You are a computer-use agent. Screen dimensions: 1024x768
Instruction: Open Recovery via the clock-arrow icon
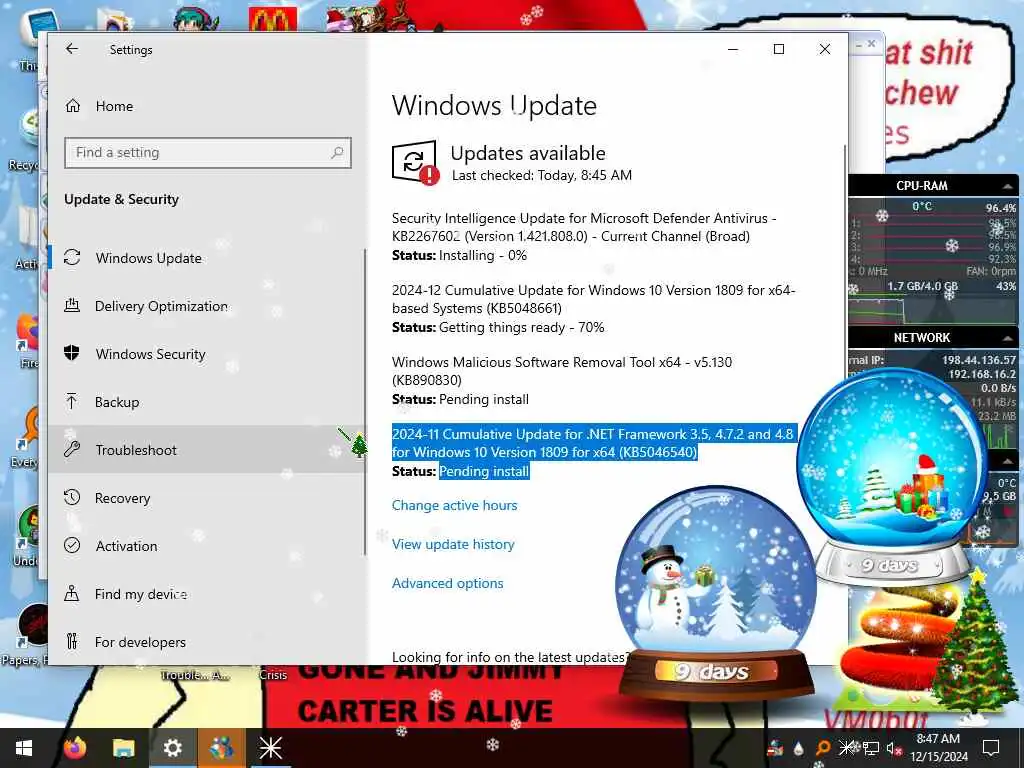(72, 498)
